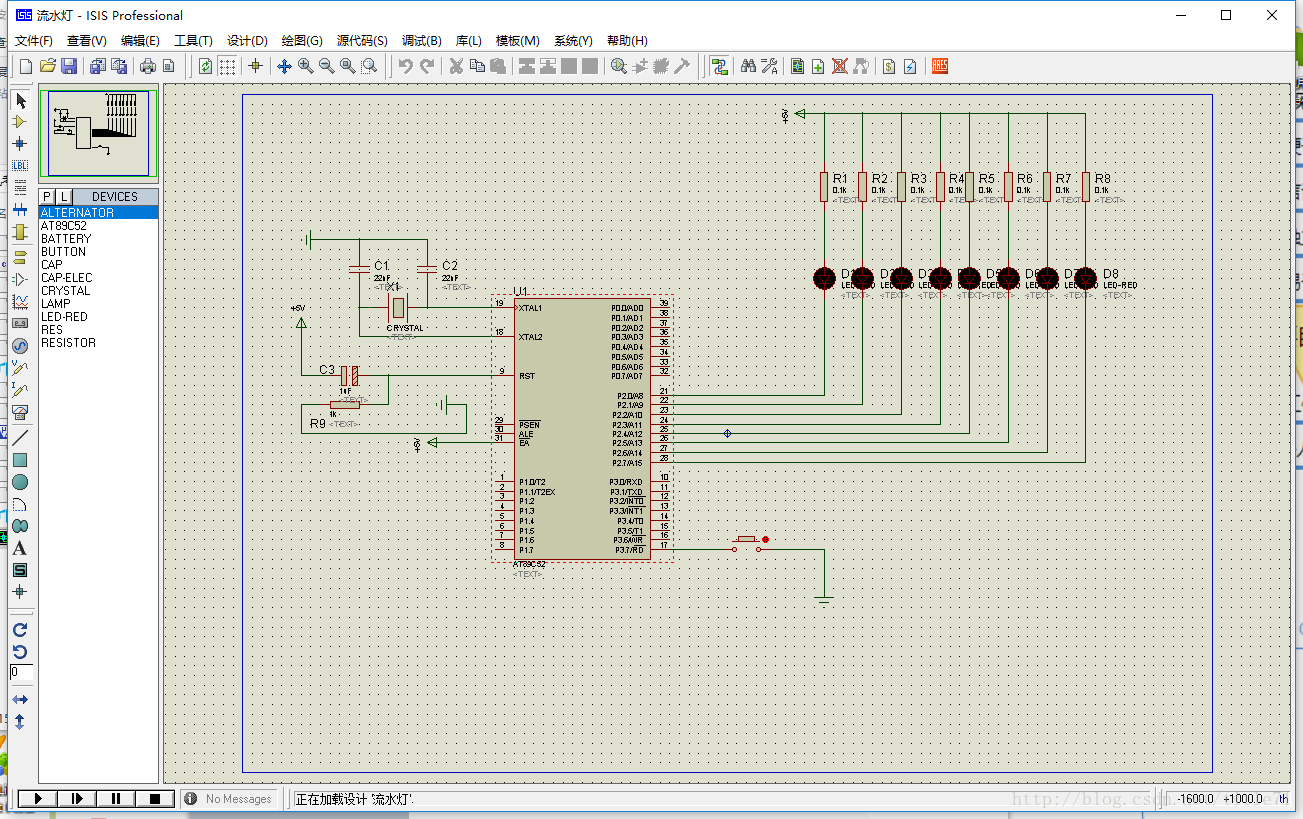The height and width of the screenshot is (819, 1303).
Task: Open the 编辑(E) menu
Action: click(140, 41)
